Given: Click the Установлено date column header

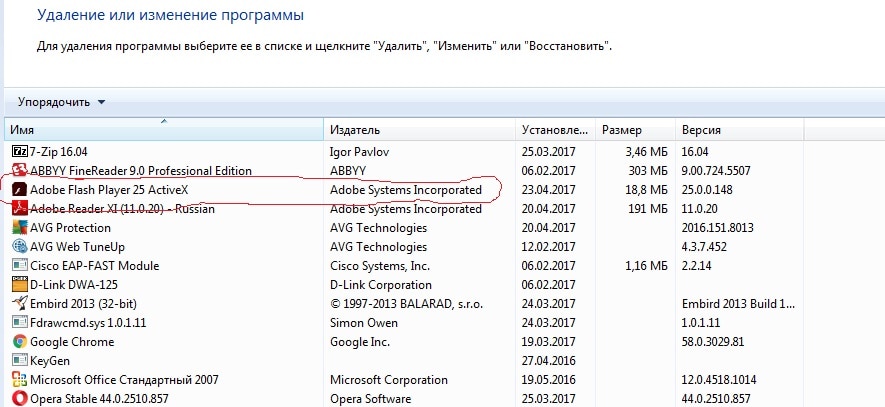Looking at the screenshot, I should click(555, 130).
